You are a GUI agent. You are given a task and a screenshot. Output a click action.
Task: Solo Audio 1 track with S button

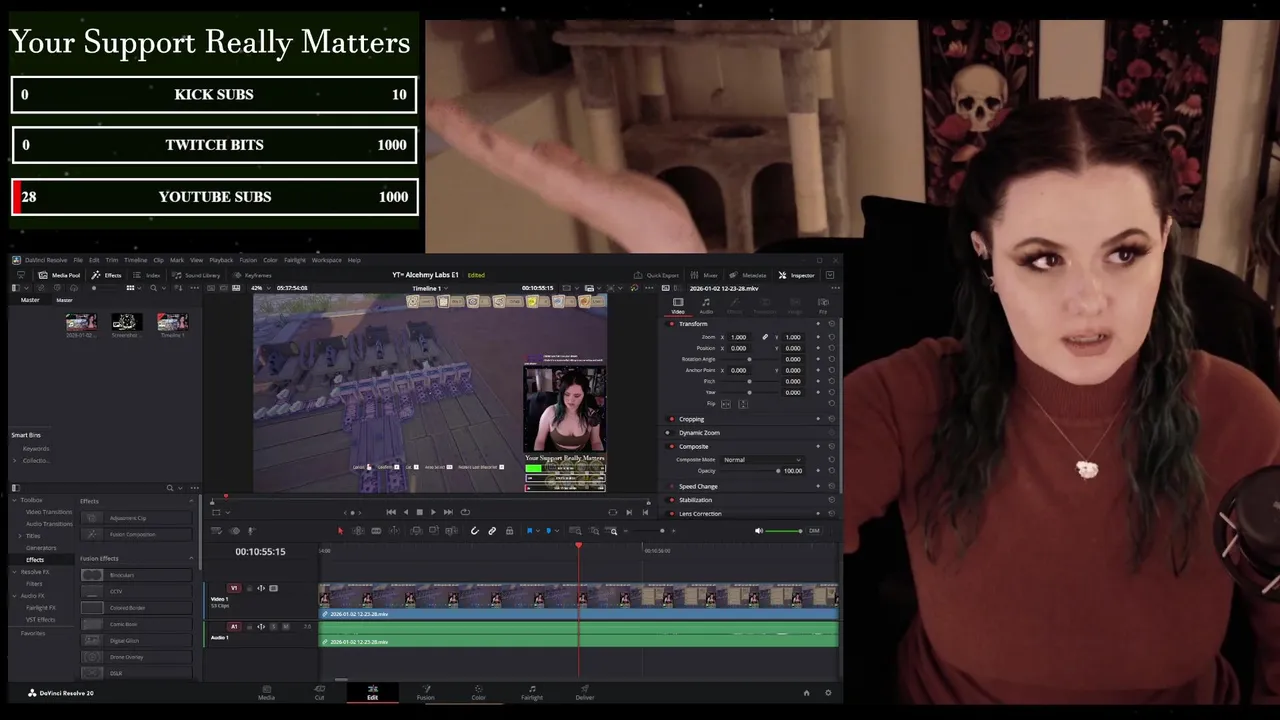point(274,627)
